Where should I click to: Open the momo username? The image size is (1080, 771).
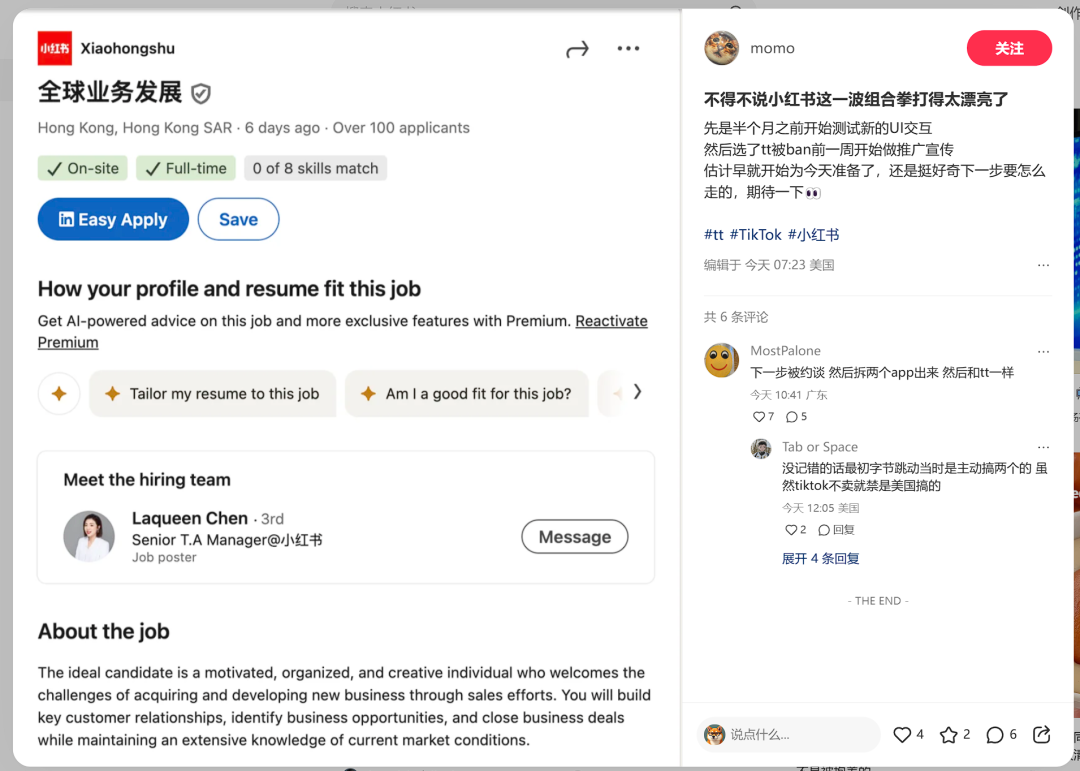coord(772,48)
